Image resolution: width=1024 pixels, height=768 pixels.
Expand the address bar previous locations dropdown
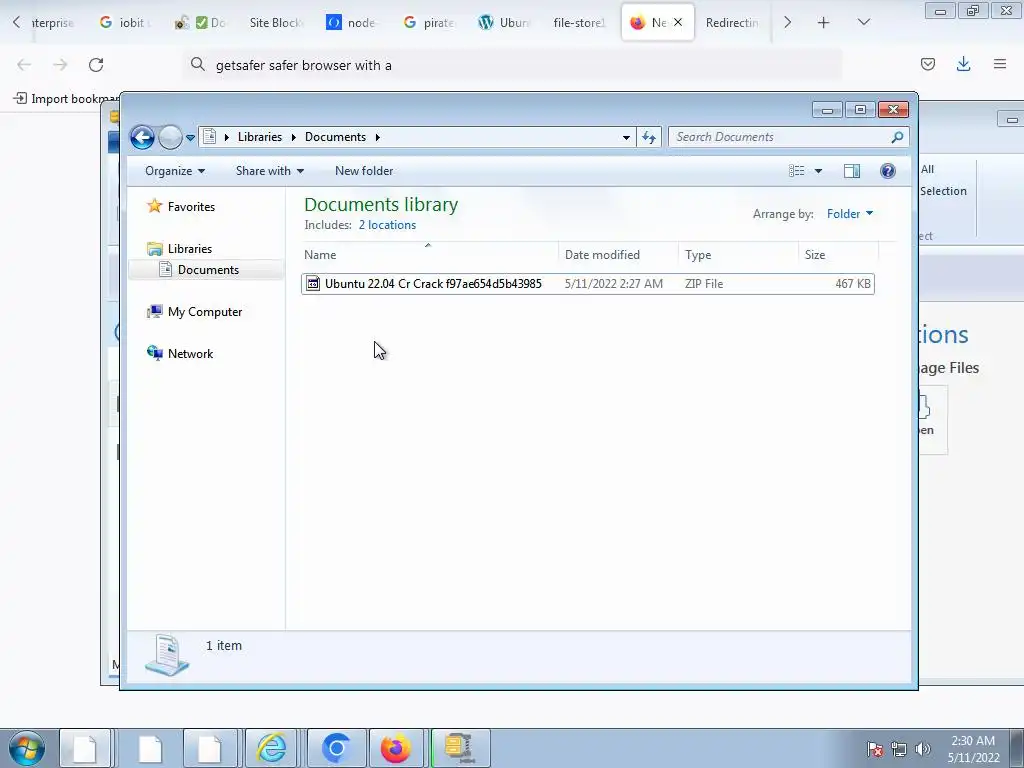coord(626,137)
